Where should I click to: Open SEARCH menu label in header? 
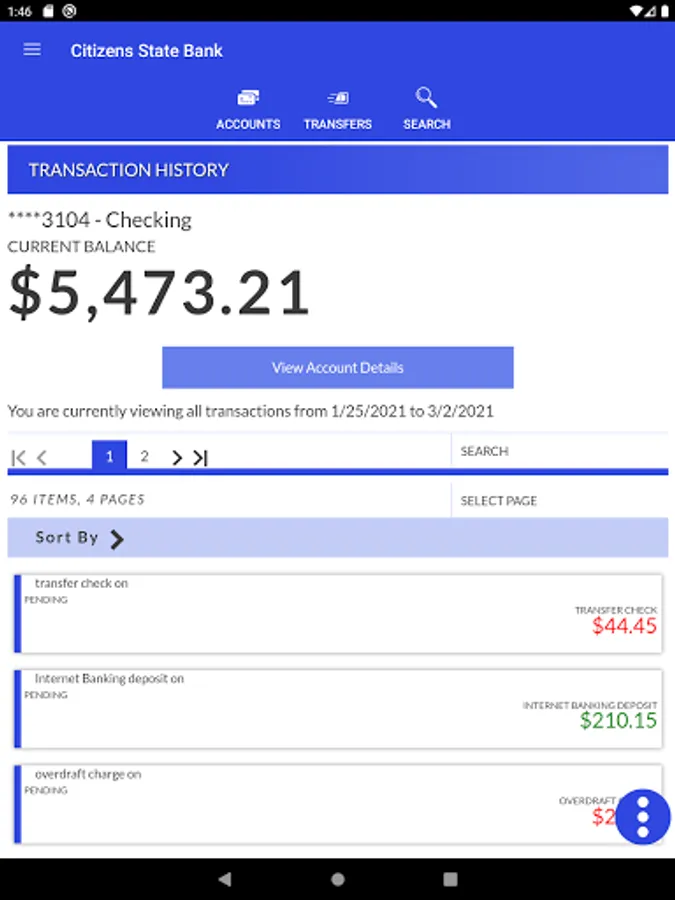426,124
